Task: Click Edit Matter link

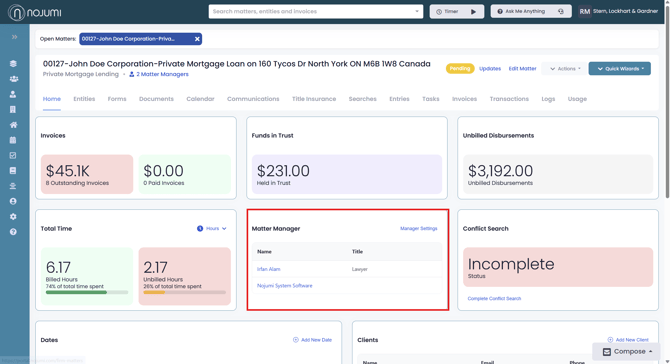Action: click(522, 68)
